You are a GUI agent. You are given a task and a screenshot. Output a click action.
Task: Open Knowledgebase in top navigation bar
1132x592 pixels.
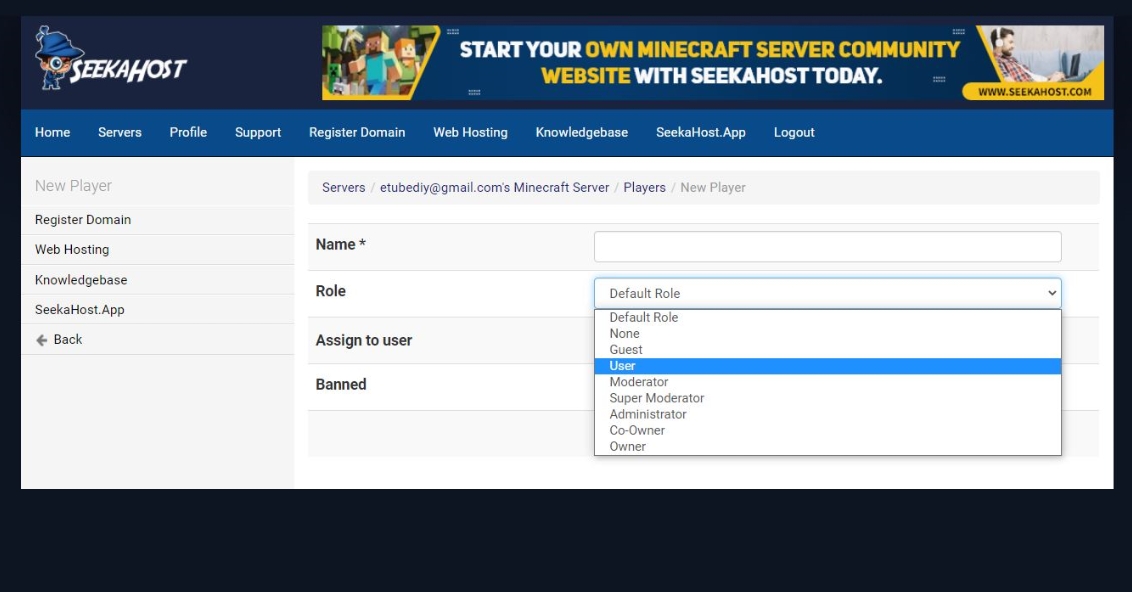(x=582, y=132)
